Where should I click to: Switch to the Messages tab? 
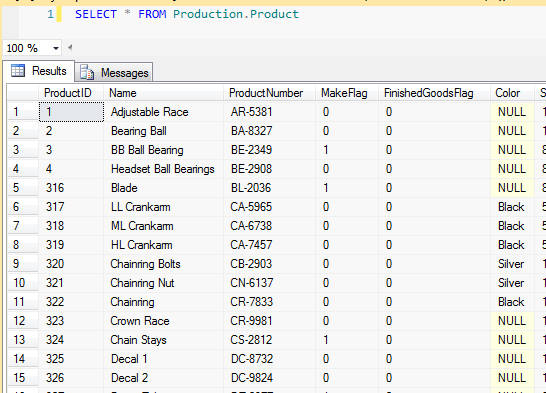coord(114,72)
